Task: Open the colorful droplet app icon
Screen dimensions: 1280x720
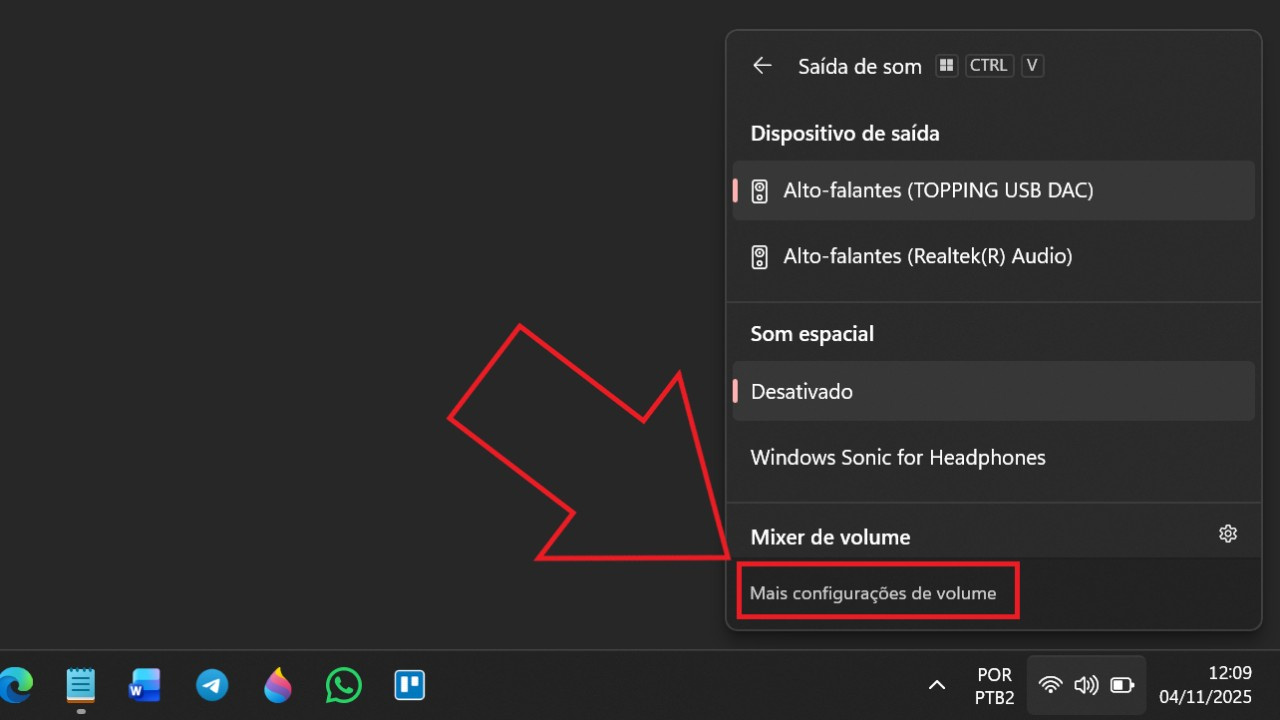Action: click(278, 685)
